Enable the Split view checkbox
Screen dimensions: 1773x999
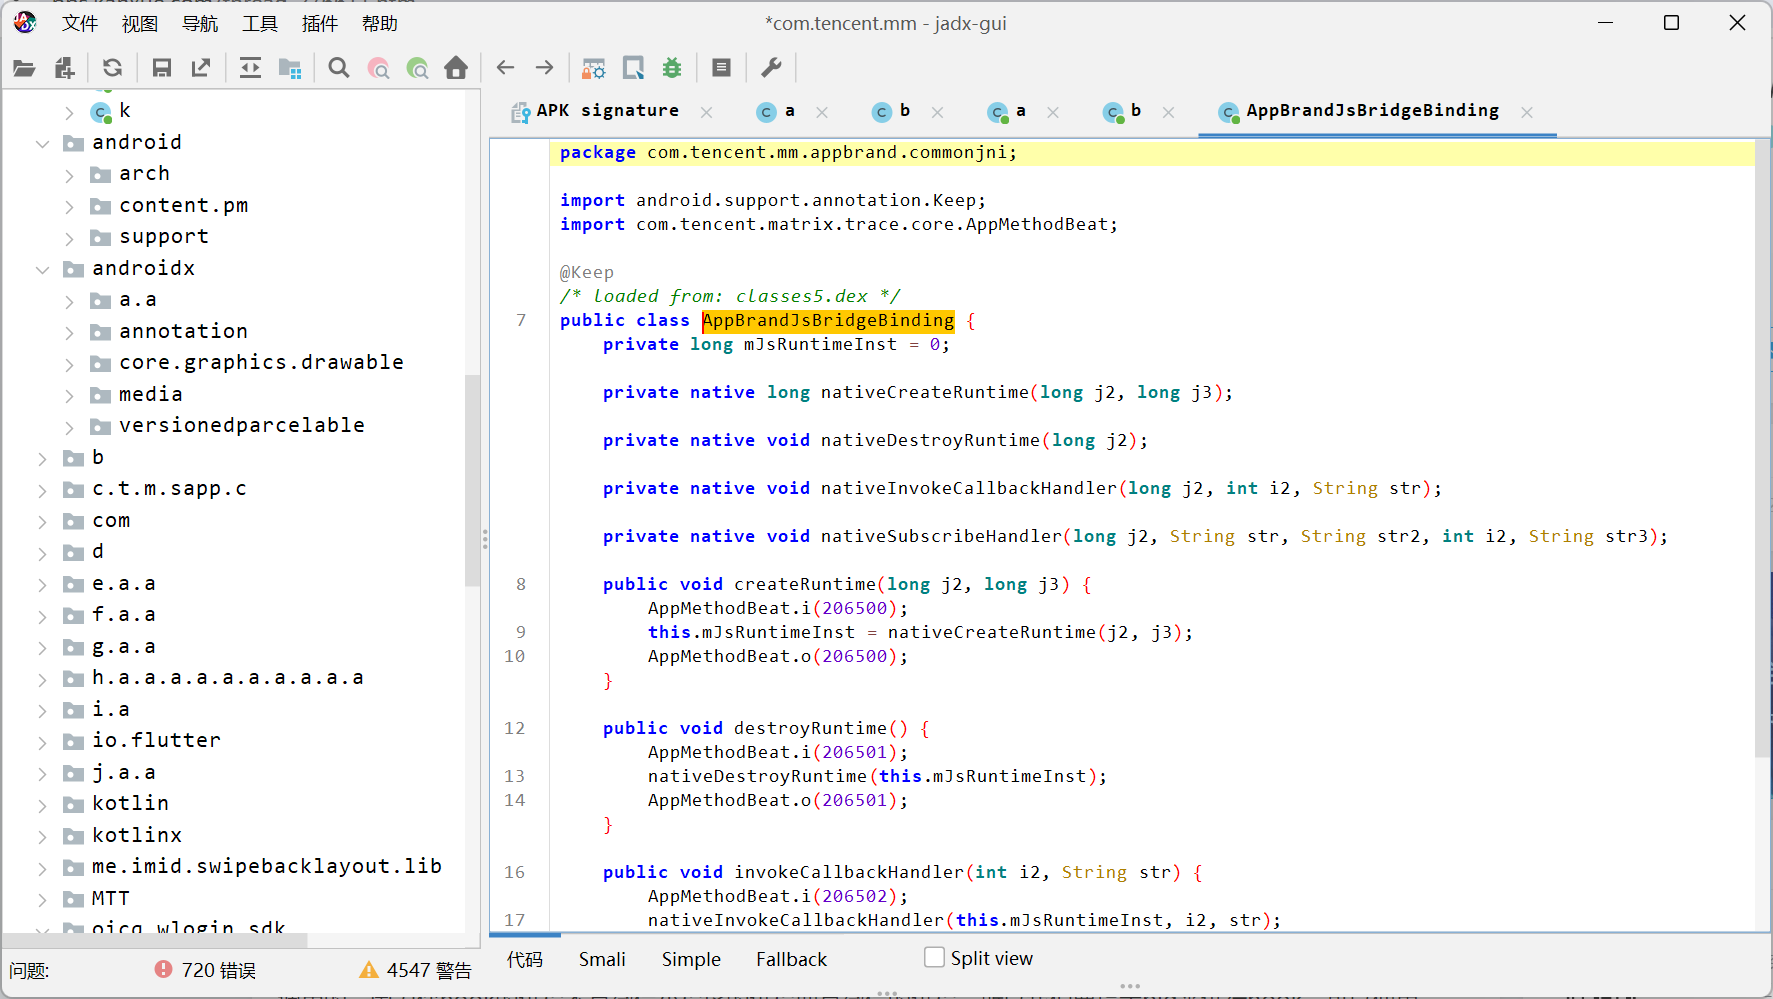coord(935,958)
